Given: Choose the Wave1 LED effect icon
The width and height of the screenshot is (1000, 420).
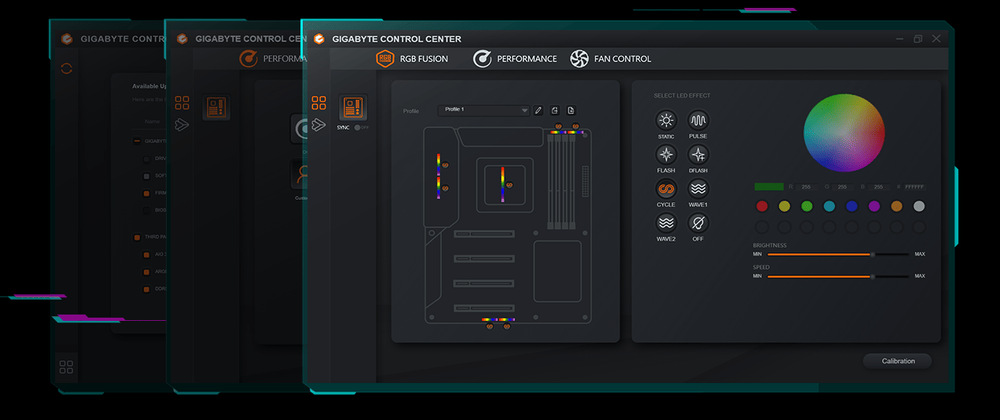Looking at the screenshot, I should 698,189.
